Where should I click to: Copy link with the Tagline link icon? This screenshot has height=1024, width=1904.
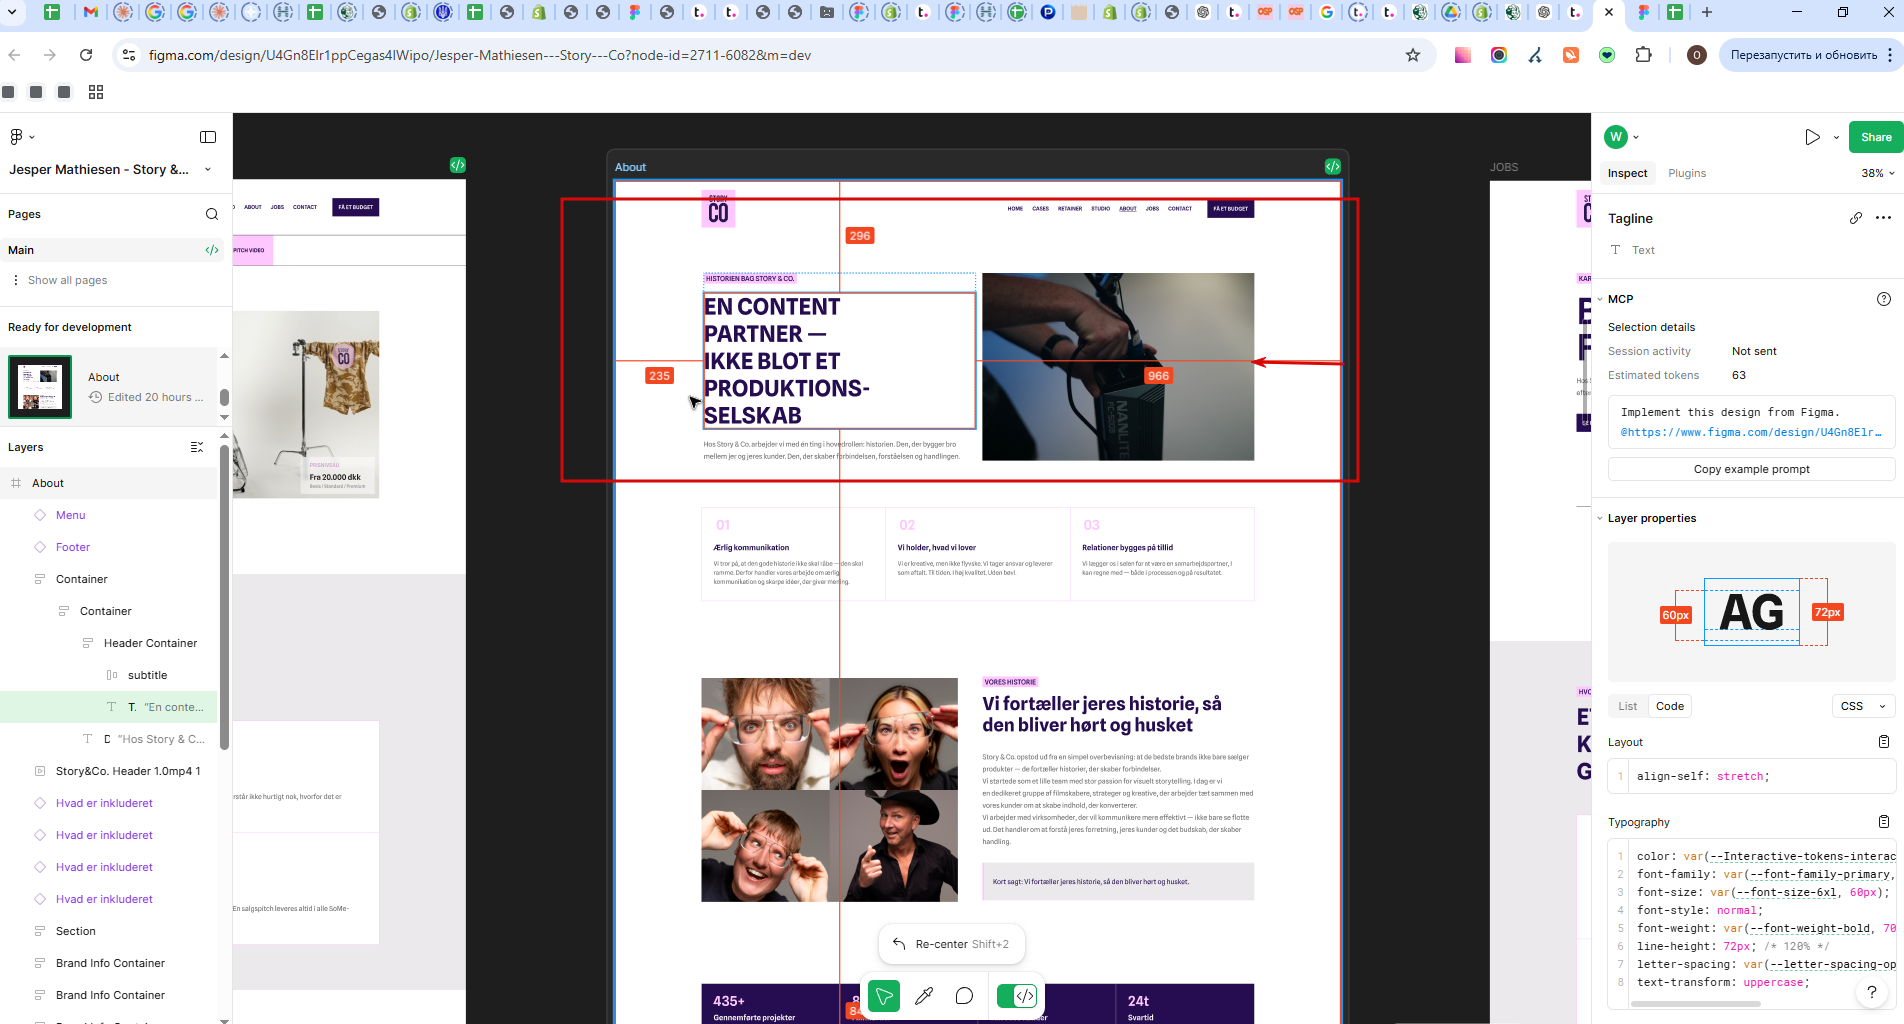(1856, 218)
